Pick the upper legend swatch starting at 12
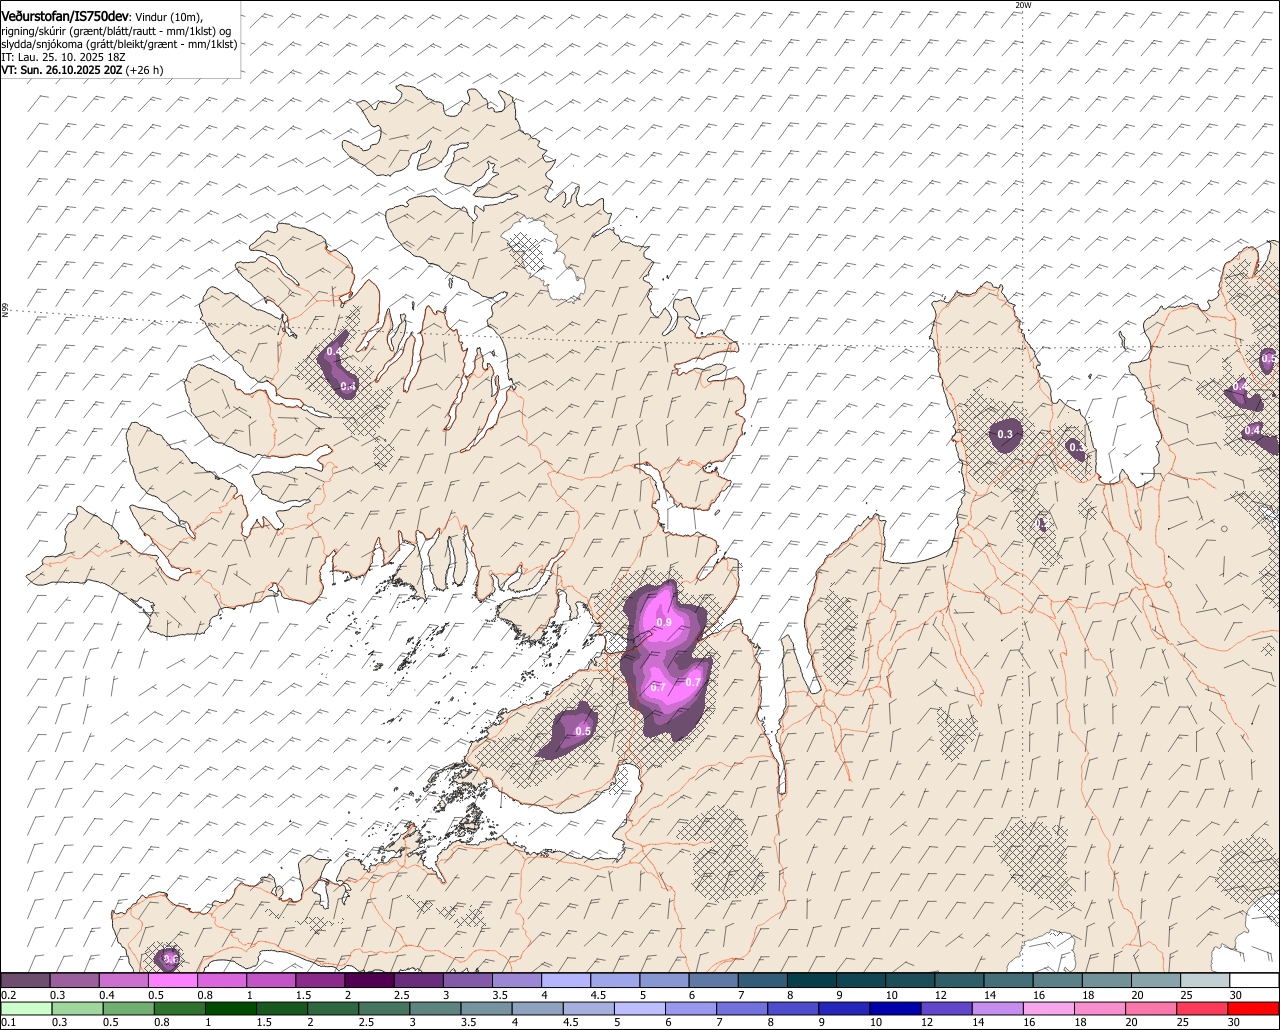1280x1030 pixels. point(959,981)
